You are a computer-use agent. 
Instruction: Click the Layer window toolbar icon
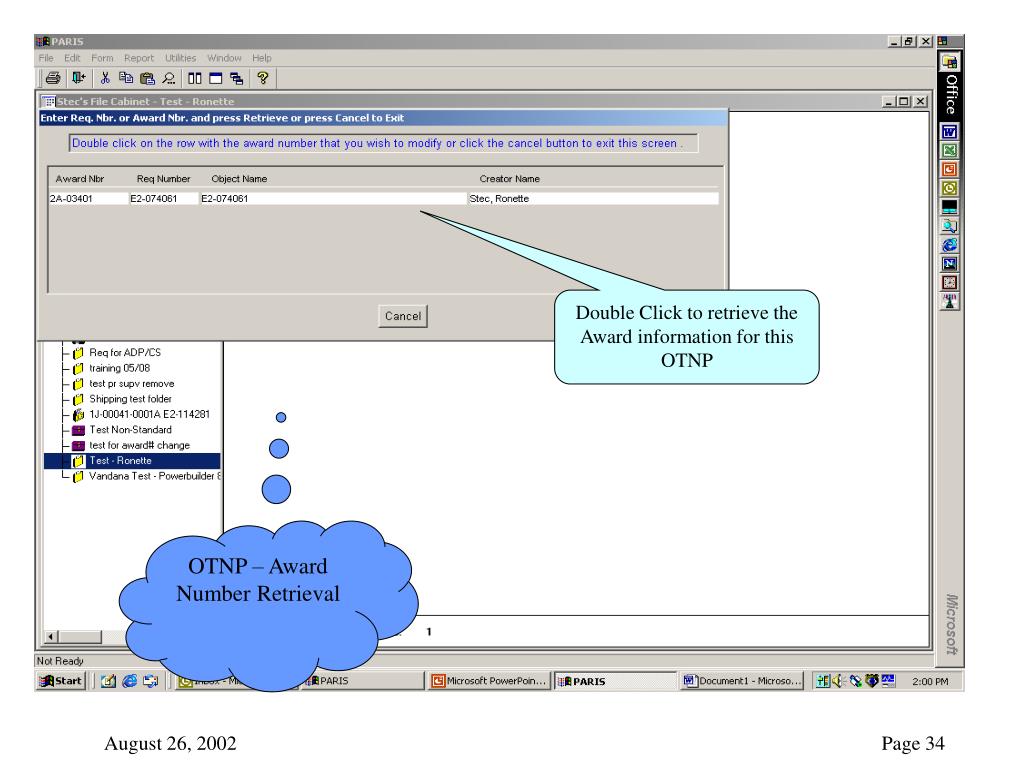(216, 78)
